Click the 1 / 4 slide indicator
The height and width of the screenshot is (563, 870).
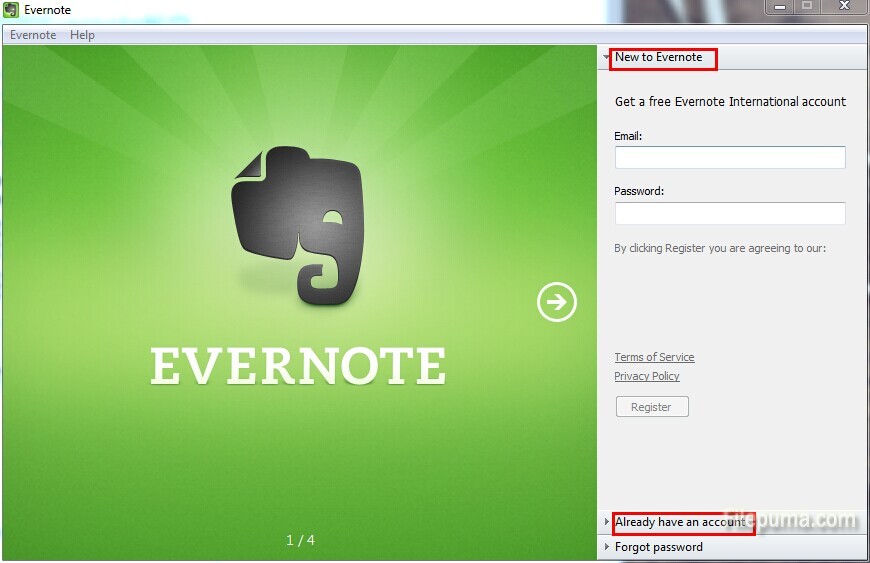(x=300, y=540)
